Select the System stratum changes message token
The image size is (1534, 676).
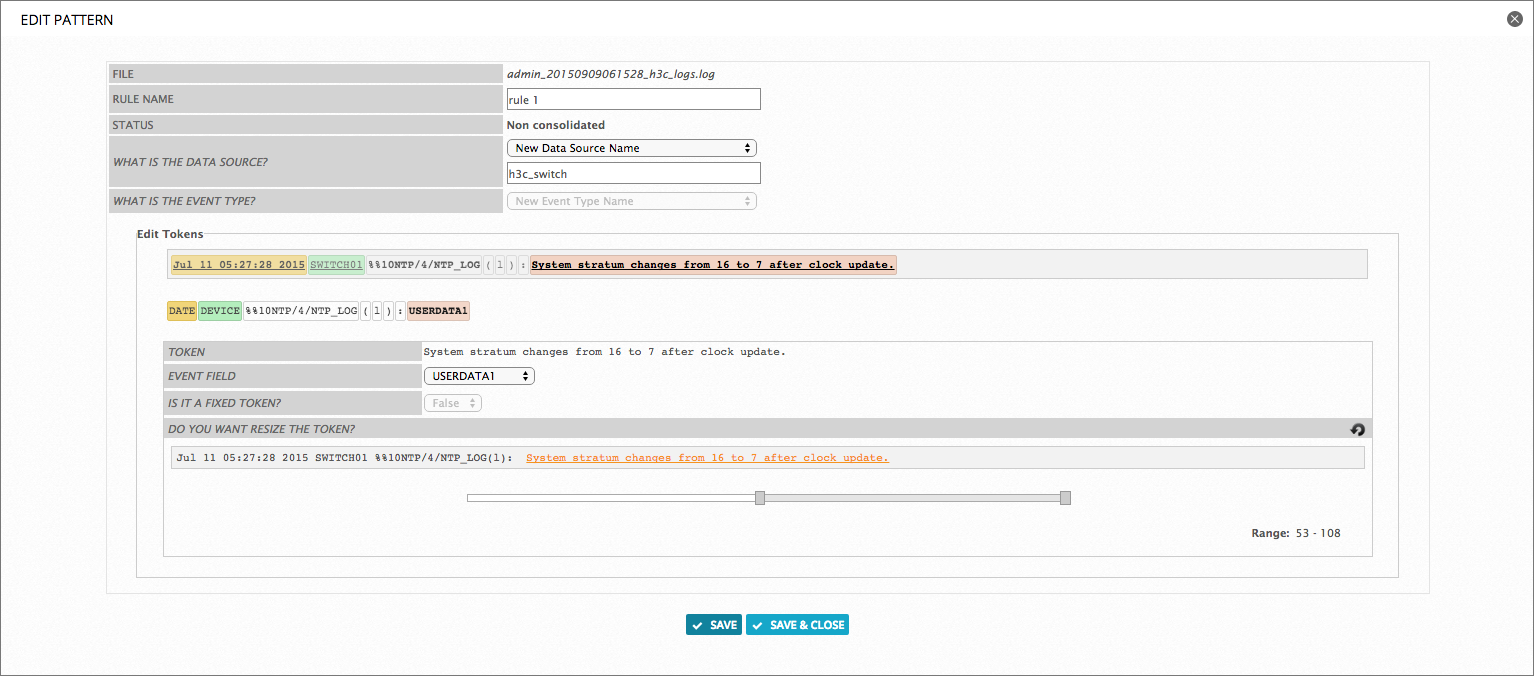click(x=713, y=265)
